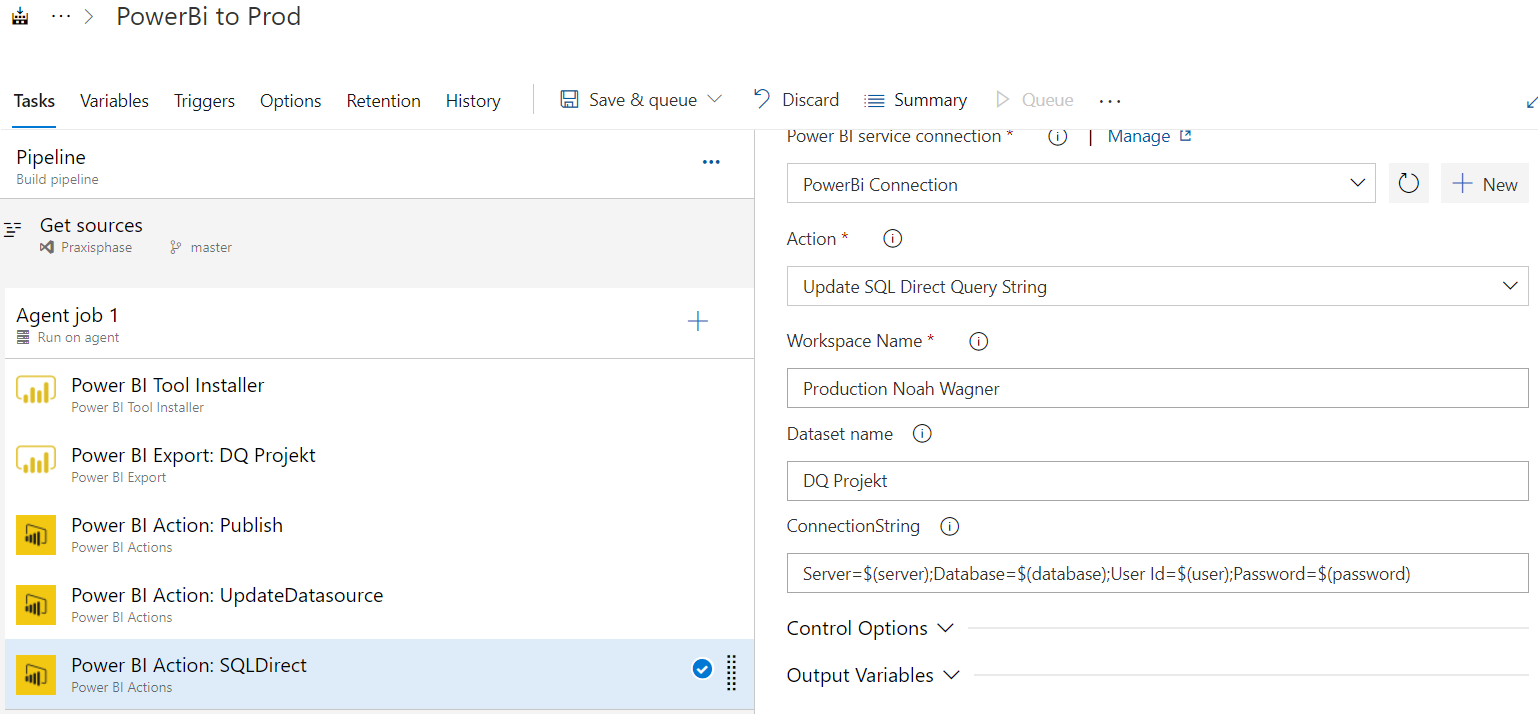Switch to the Variables tab
The height and width of the screenshot is (714, 1538).
114,100
